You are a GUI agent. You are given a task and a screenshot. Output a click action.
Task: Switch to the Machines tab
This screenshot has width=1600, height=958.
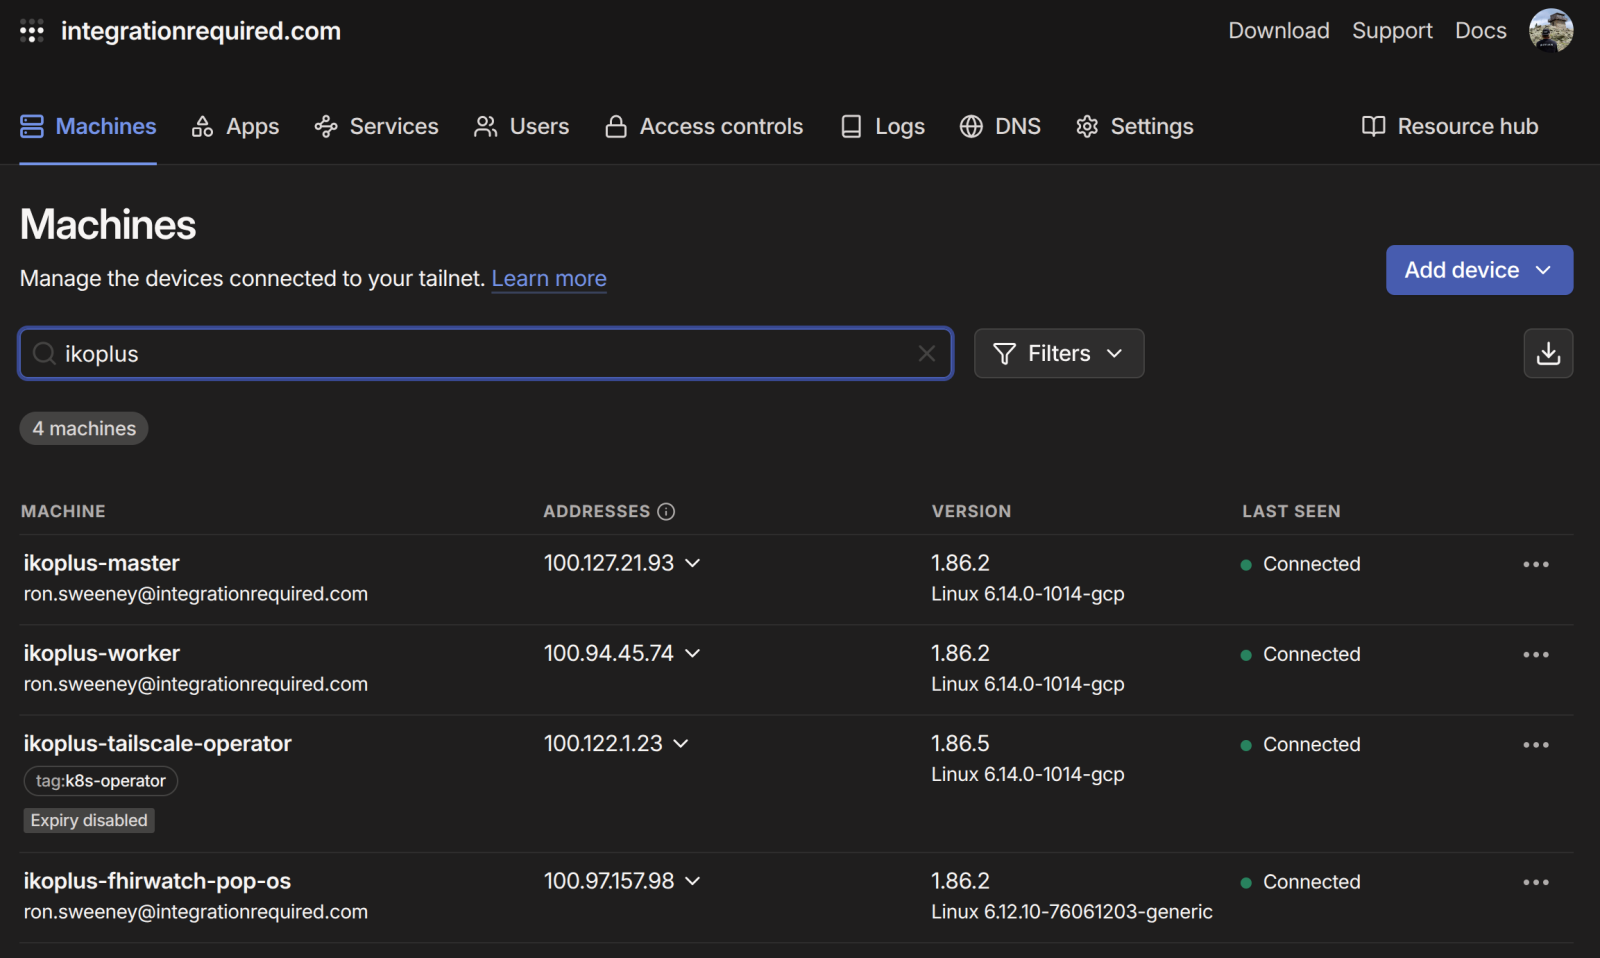[x=88, y=126]
